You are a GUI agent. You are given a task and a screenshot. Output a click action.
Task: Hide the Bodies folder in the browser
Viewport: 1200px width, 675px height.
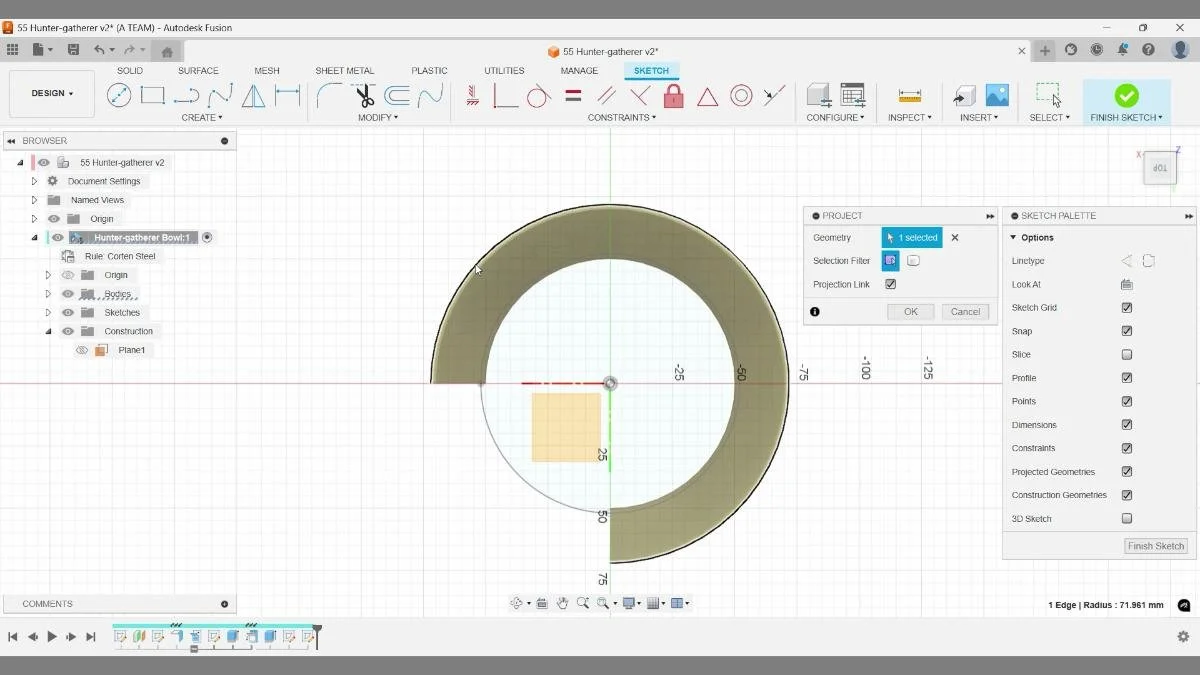click(67, 293)
